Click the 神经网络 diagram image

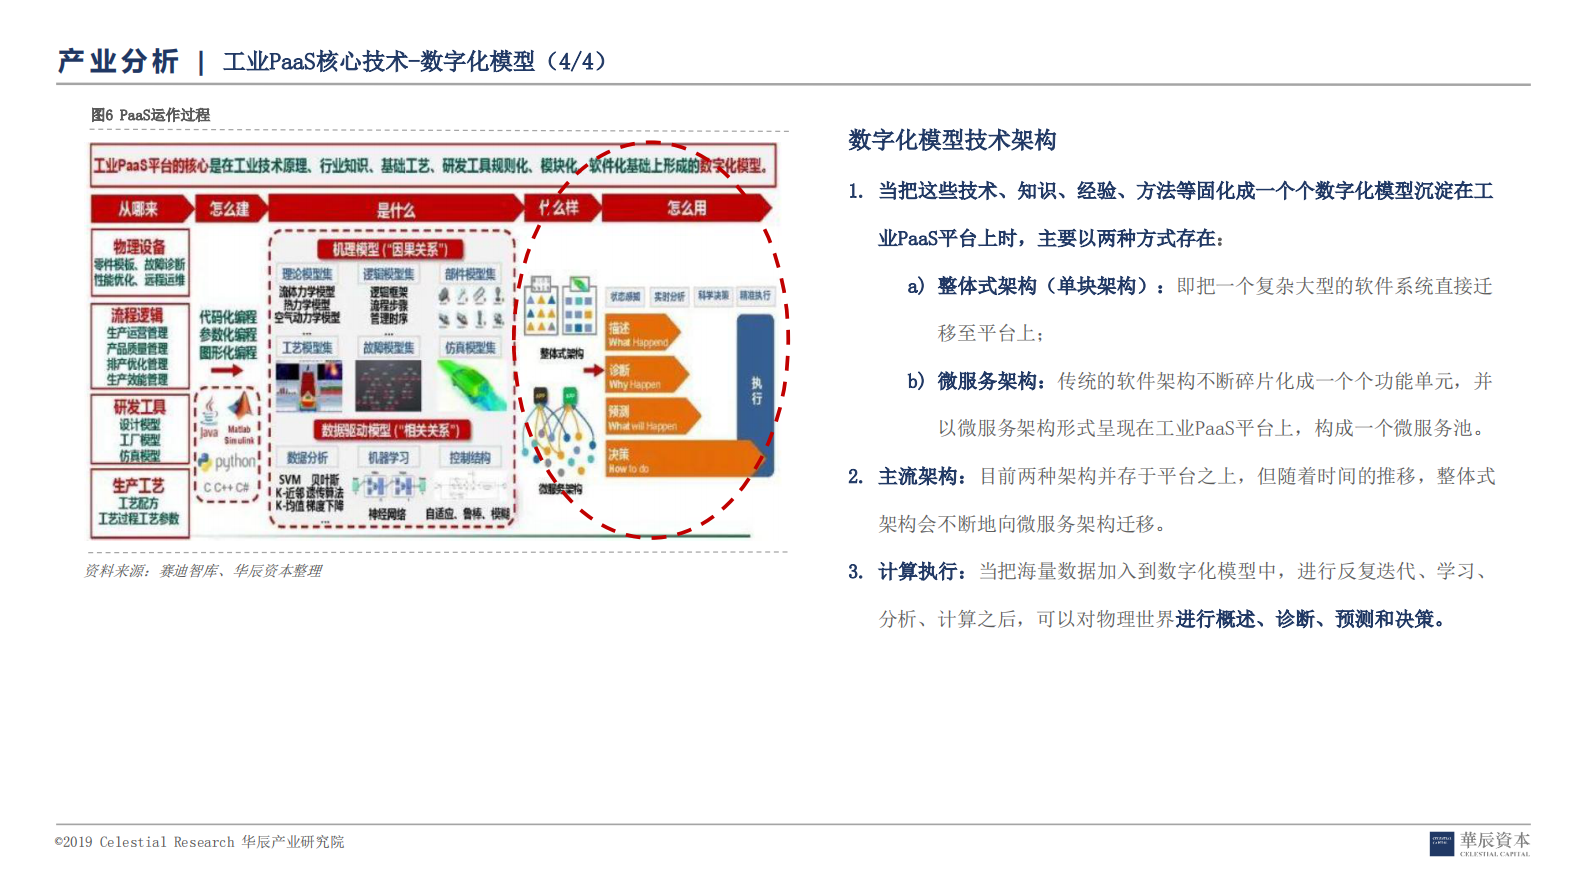[389, 486]
